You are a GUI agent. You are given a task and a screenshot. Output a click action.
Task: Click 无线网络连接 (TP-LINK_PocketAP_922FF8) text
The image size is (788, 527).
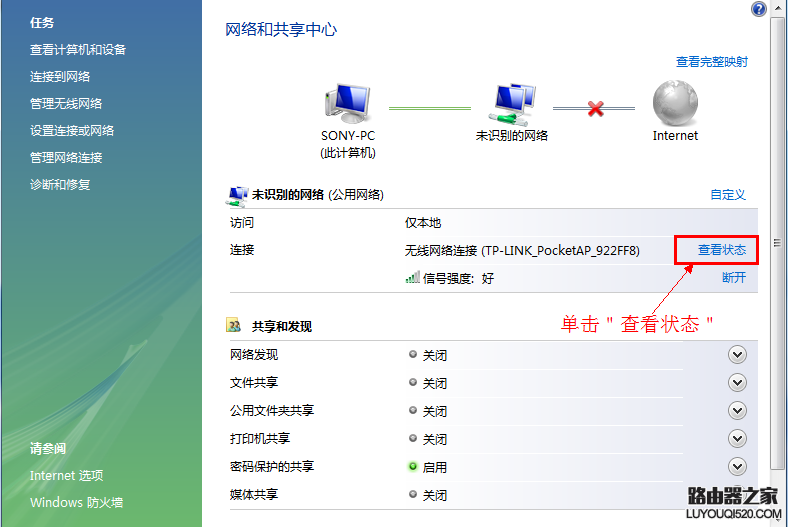pyautogui.click(x=522, y=250)
